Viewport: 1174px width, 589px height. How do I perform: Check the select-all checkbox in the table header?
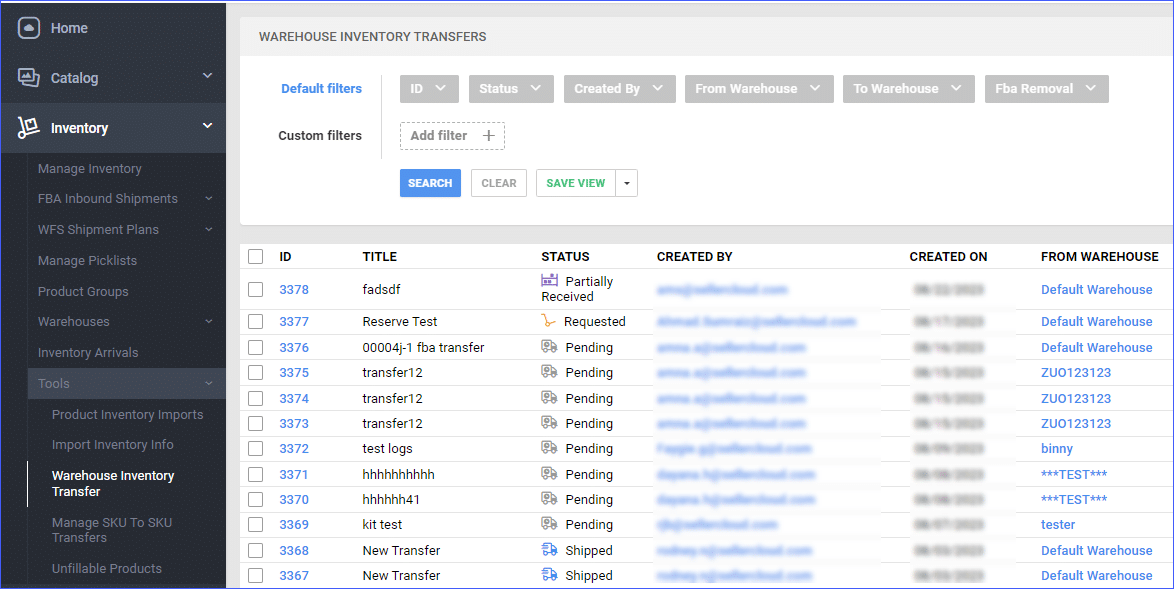(x=256, y=256)
